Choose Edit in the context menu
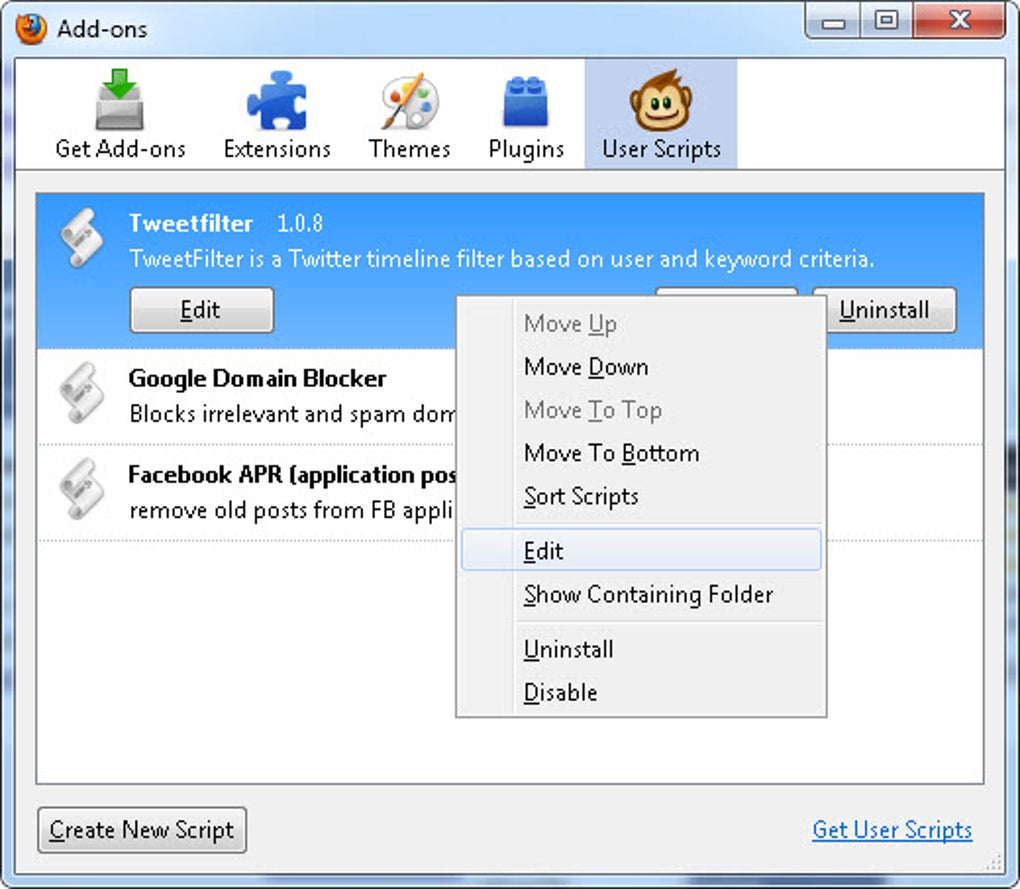Screen dimensions: 1020x889 pyautogui.click(x=641, y=550)
